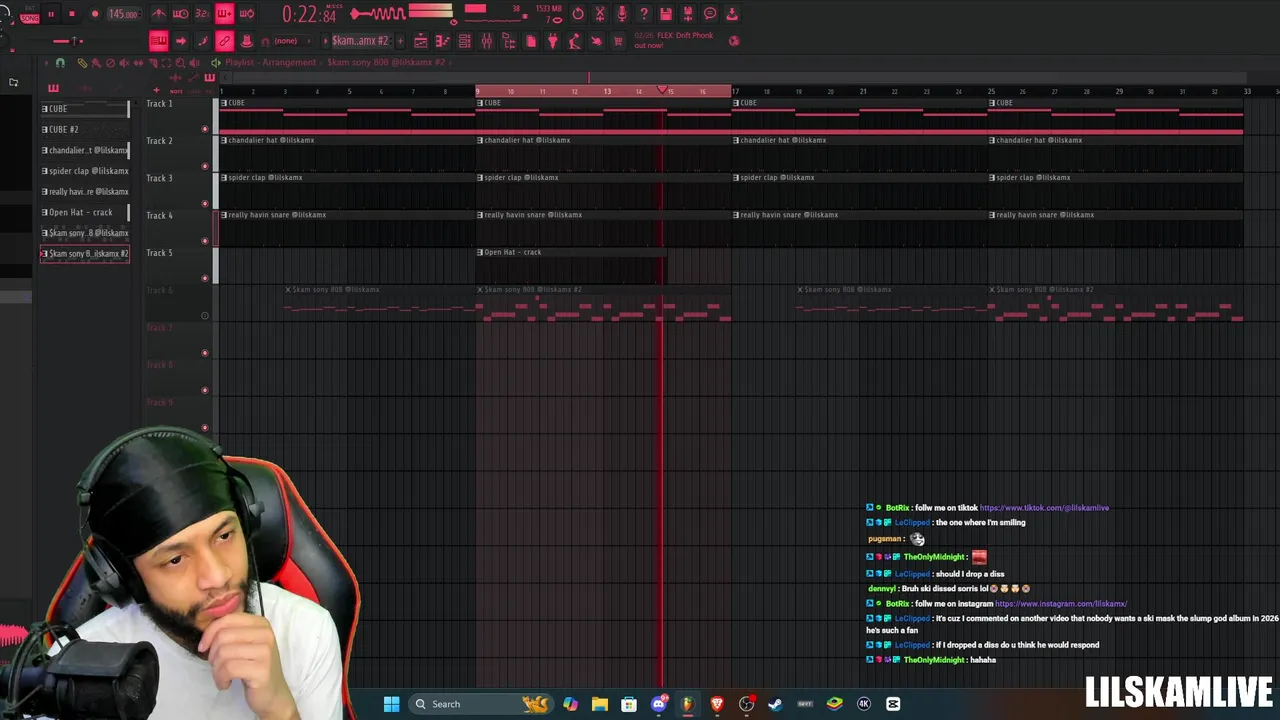Screen dimensions: 1280x720
Task: Open the $kam..amx #2 pattern selector
Action: pyautogui.click(x=360, y=41)
